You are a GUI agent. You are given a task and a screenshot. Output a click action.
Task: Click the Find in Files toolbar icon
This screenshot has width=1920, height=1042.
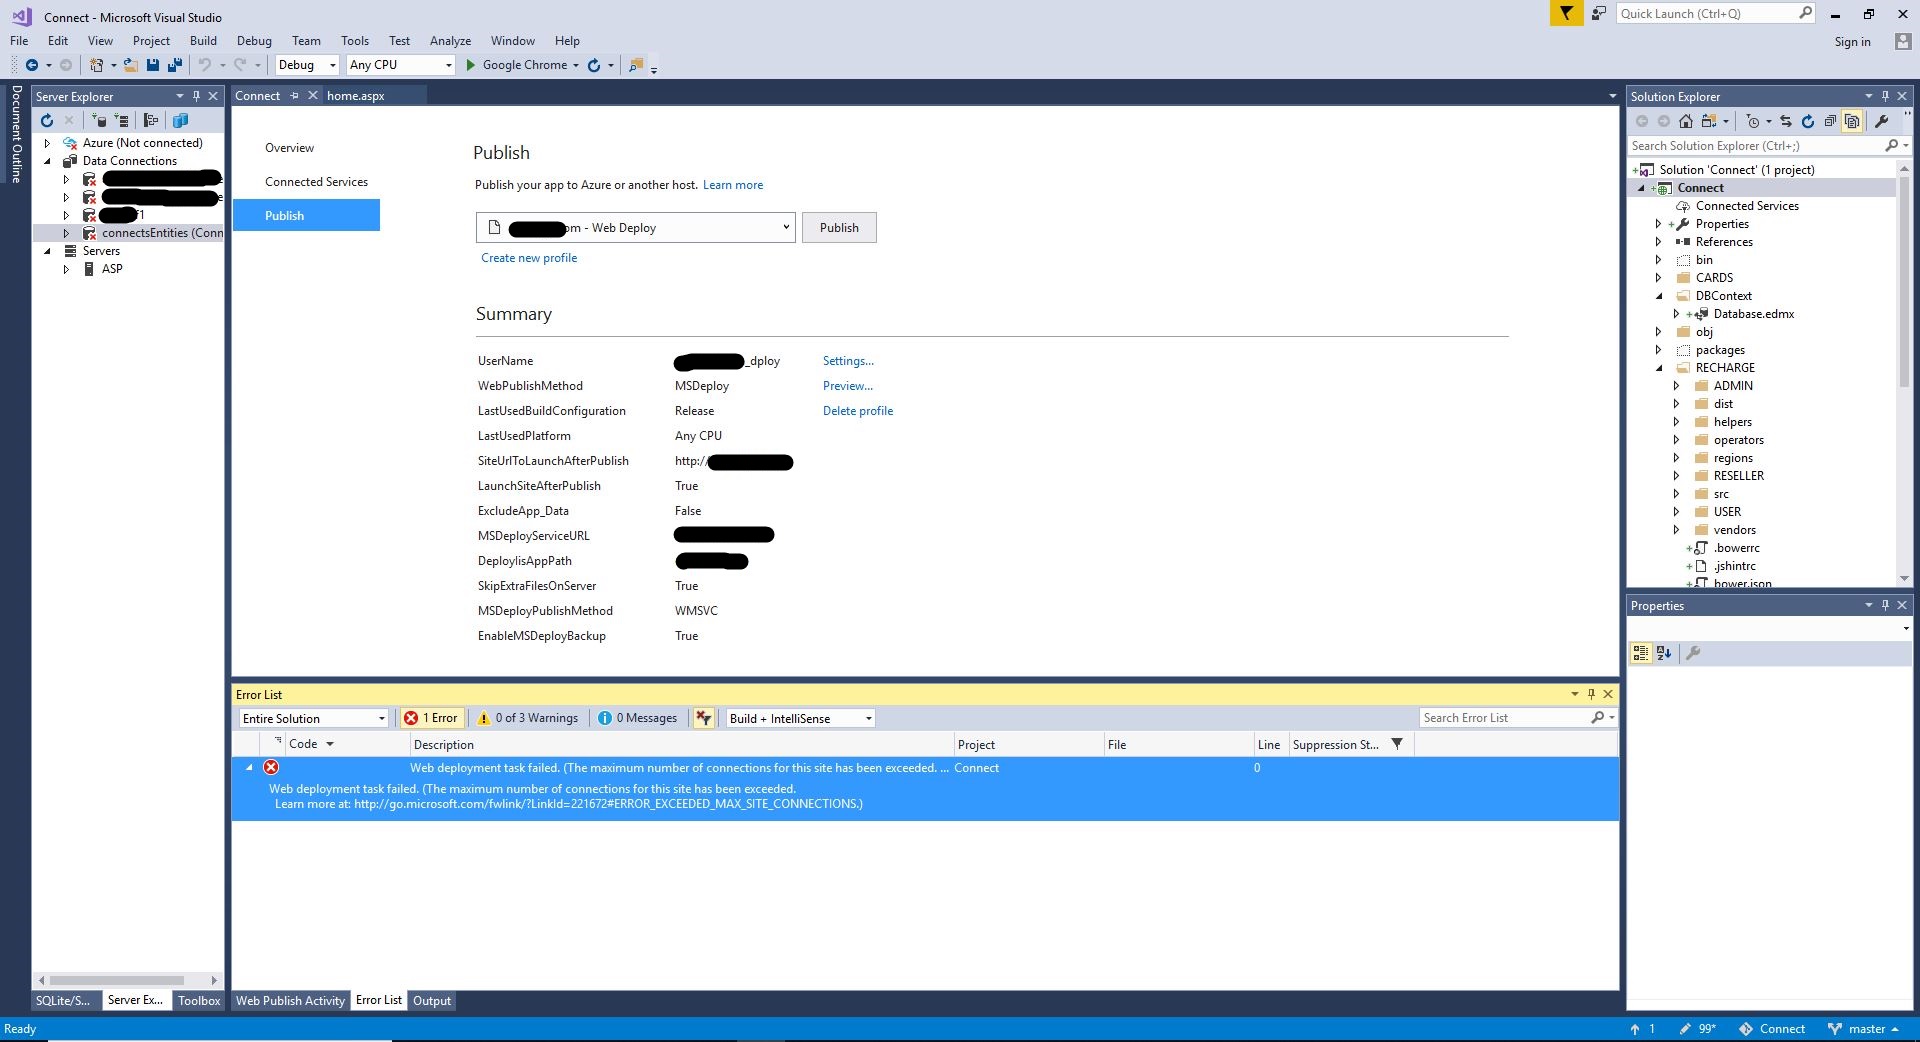[x=635, y=65]
